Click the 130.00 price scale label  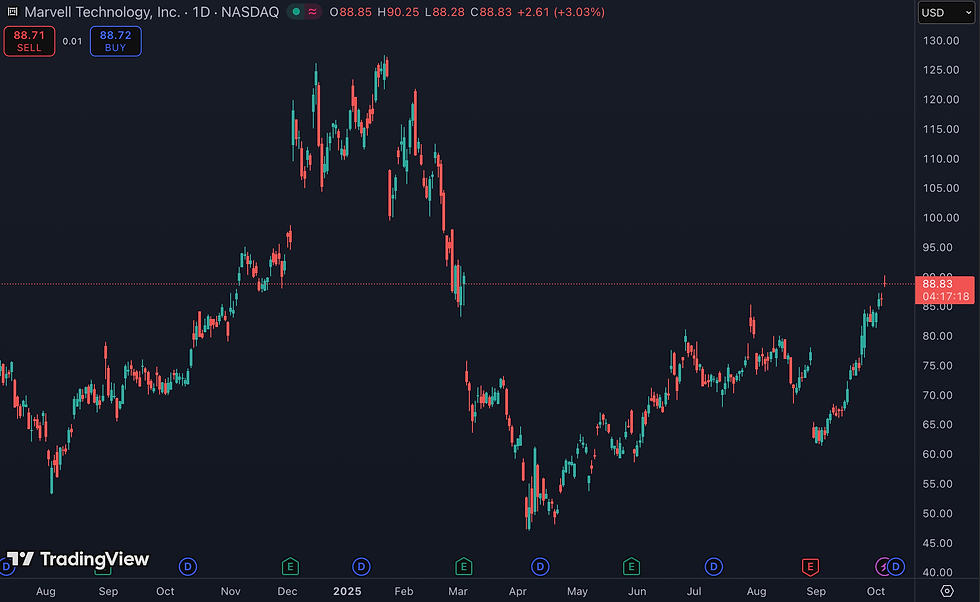click(x=941, y=41)
